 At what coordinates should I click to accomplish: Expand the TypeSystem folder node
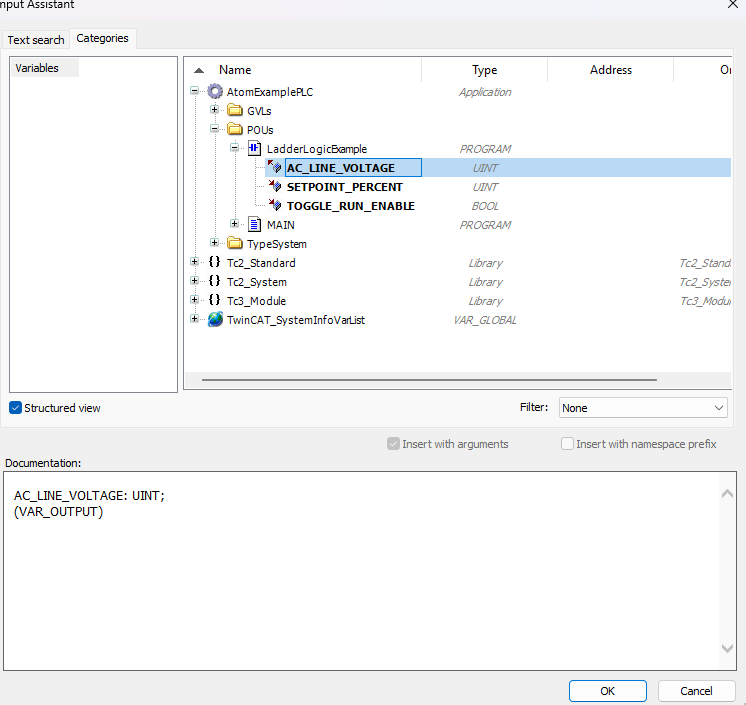[x=215, y=243]
